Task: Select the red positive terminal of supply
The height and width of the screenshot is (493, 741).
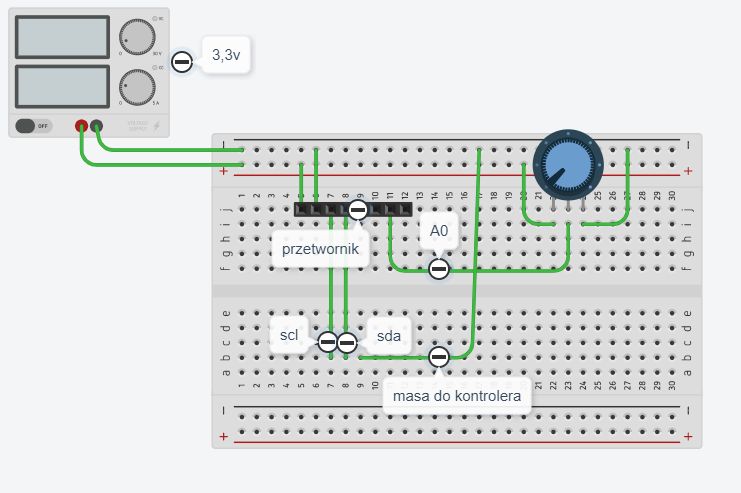Action: coord(81,126)
